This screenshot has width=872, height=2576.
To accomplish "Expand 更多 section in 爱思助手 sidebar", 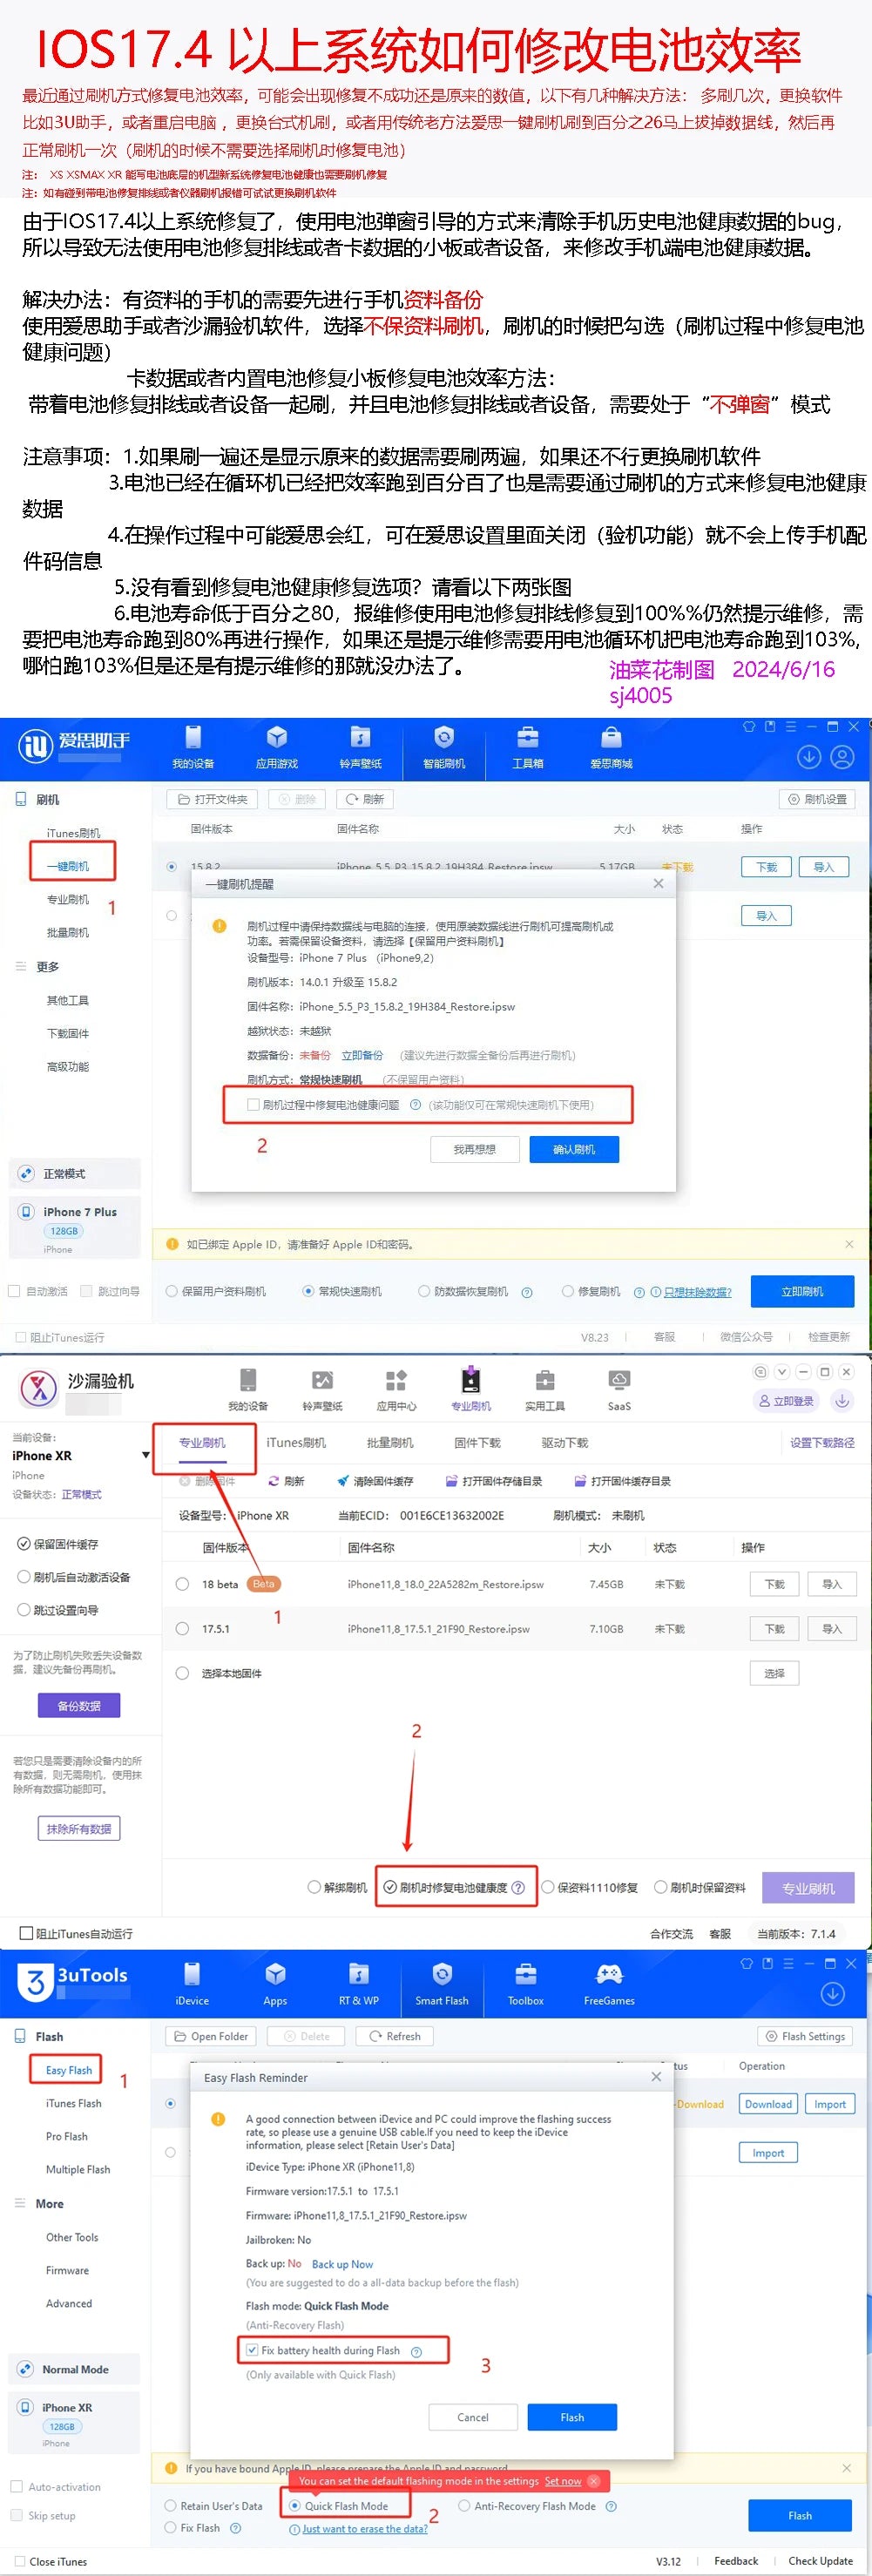I will tap(47, 967).
